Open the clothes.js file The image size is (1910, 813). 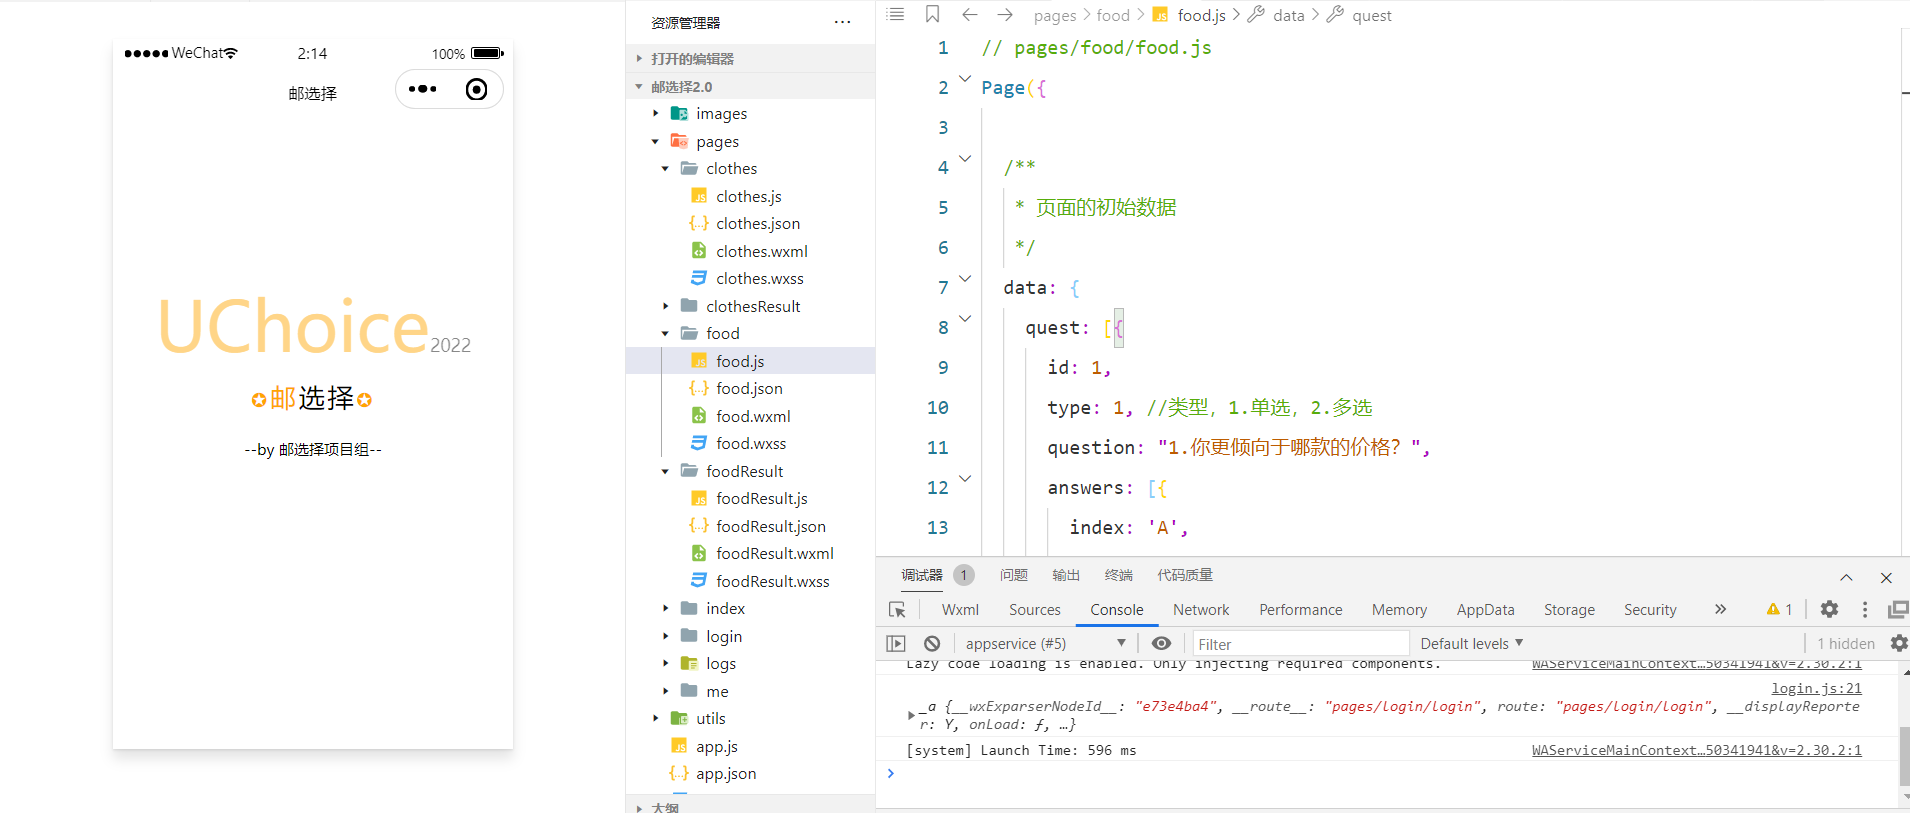749,196
